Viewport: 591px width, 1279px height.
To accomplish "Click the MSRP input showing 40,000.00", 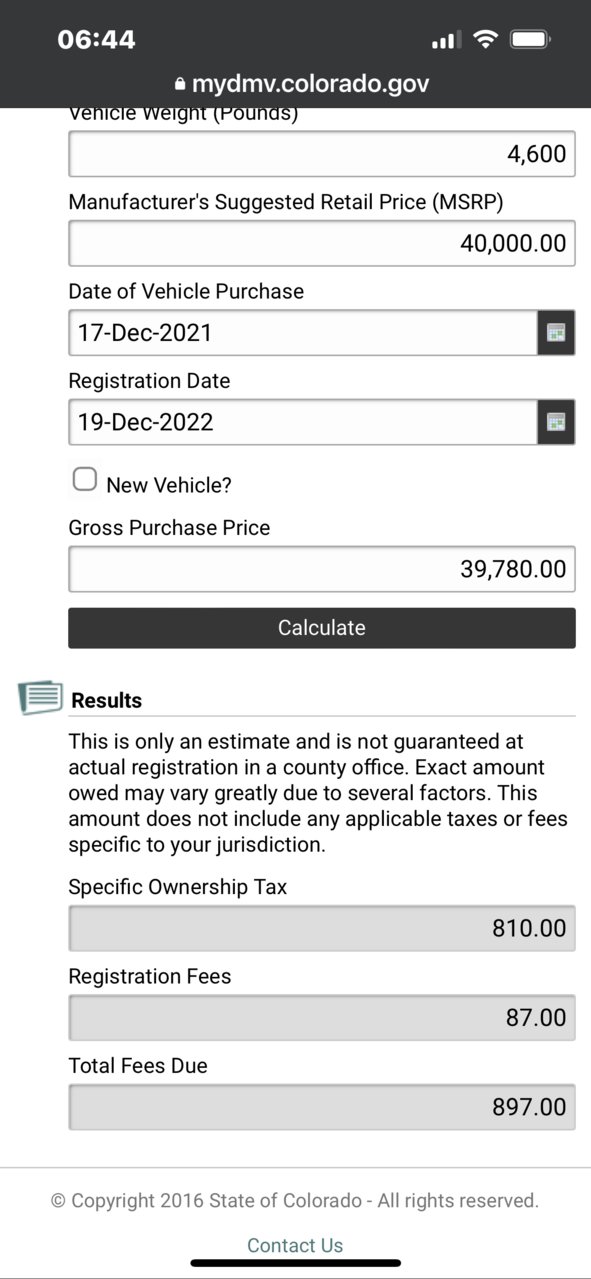I will (x=322, y=243).
